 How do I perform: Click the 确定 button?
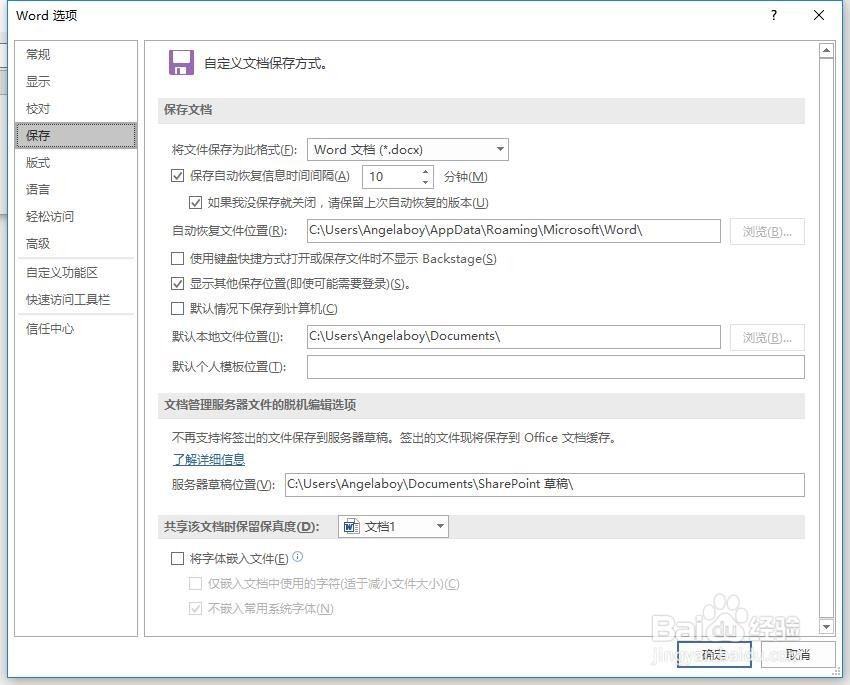[714, 655]
